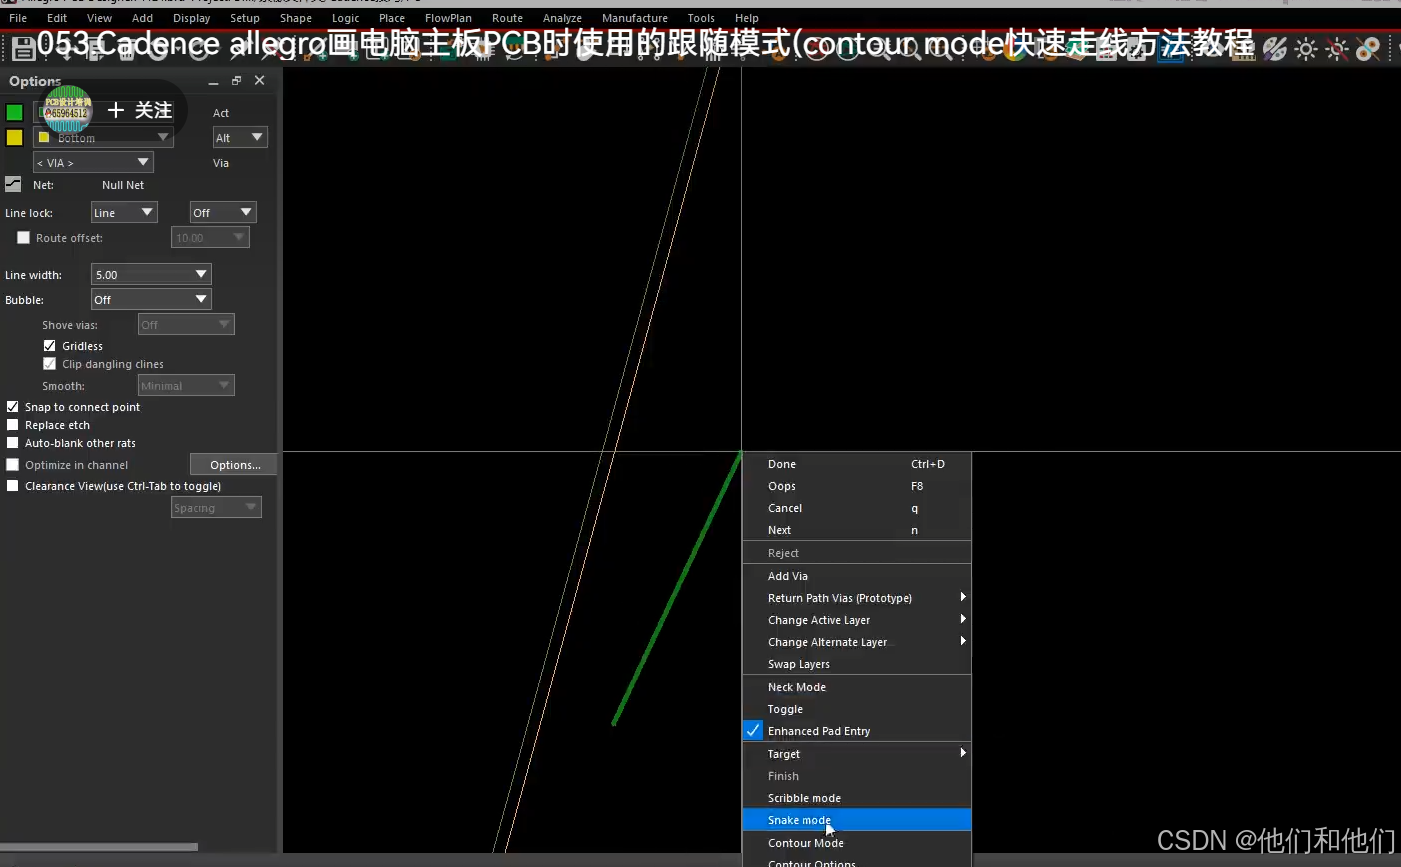1401x867 pixels.
Task: Open the Line lock angle dropdown showing Off
Action: (x=223, y=212)
